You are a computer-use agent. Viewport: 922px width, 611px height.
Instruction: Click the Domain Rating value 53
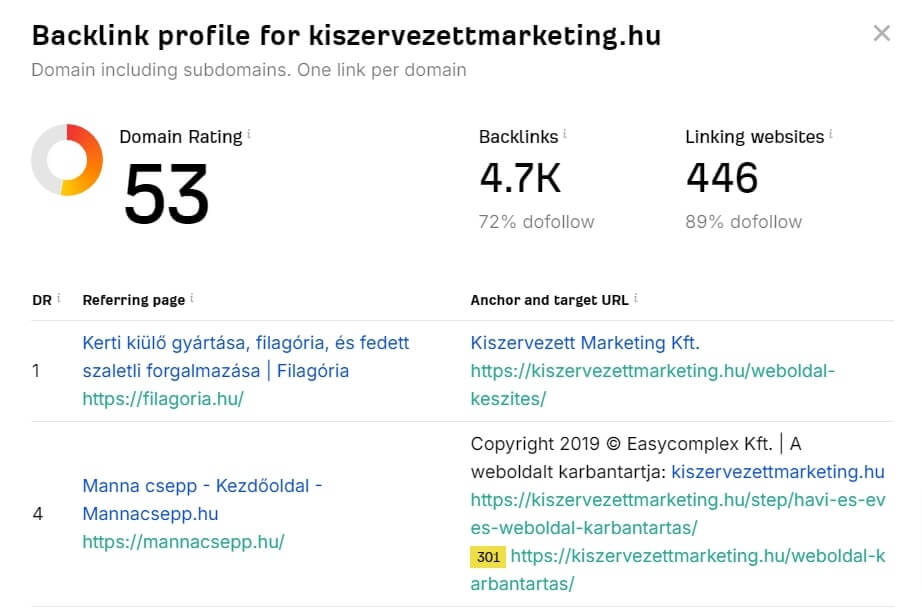point(166,194)
